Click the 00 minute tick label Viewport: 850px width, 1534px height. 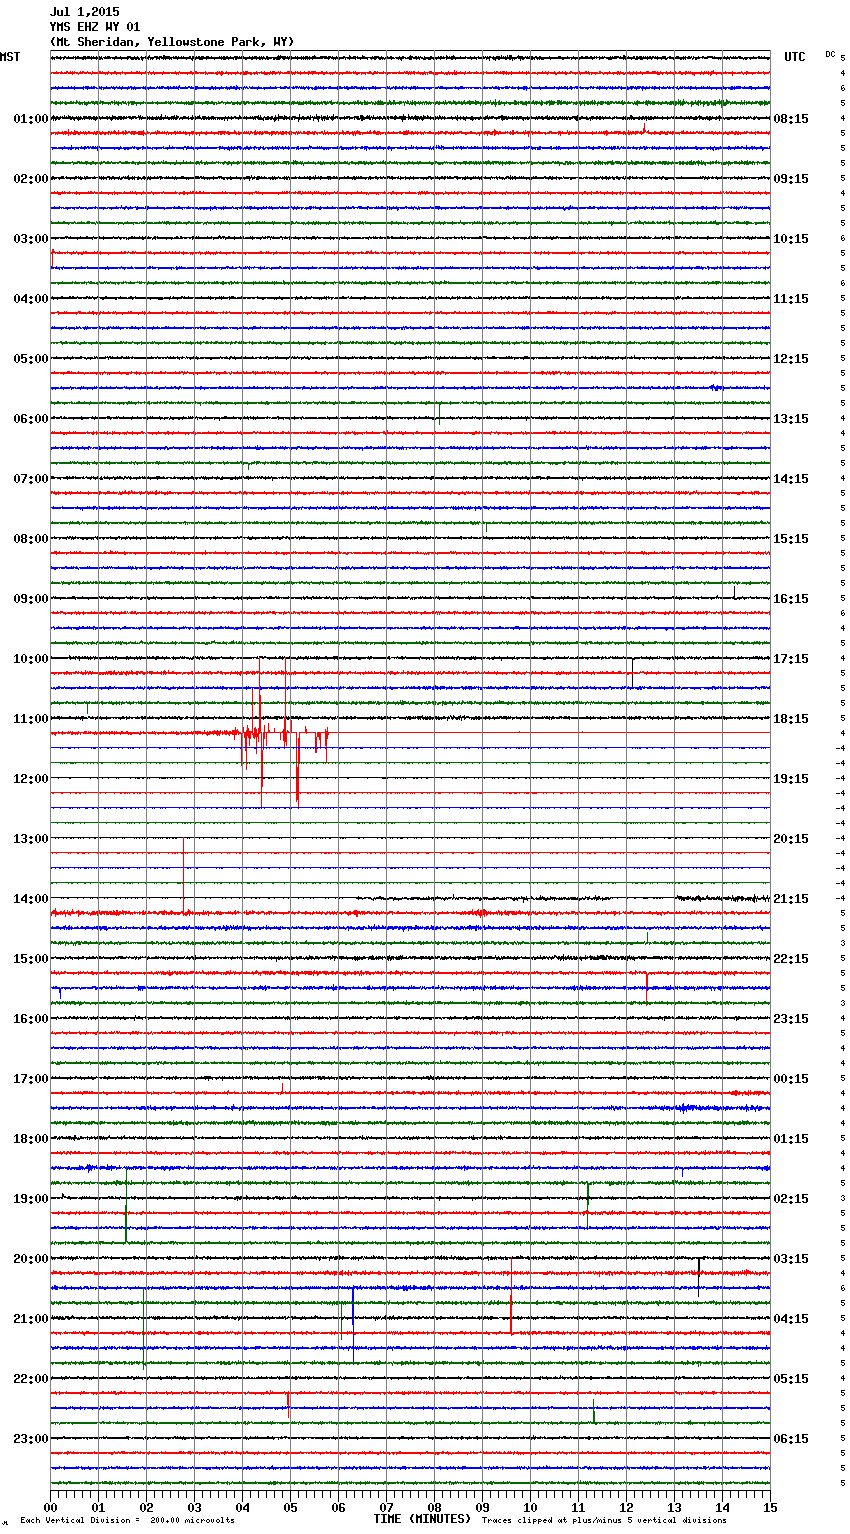(x=51, y=1507)
